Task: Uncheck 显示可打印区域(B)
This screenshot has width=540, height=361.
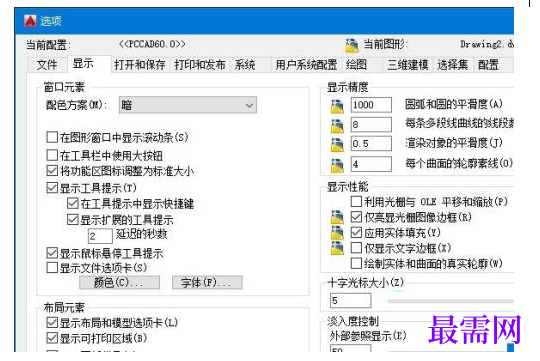Action: (x=52, y=338)
